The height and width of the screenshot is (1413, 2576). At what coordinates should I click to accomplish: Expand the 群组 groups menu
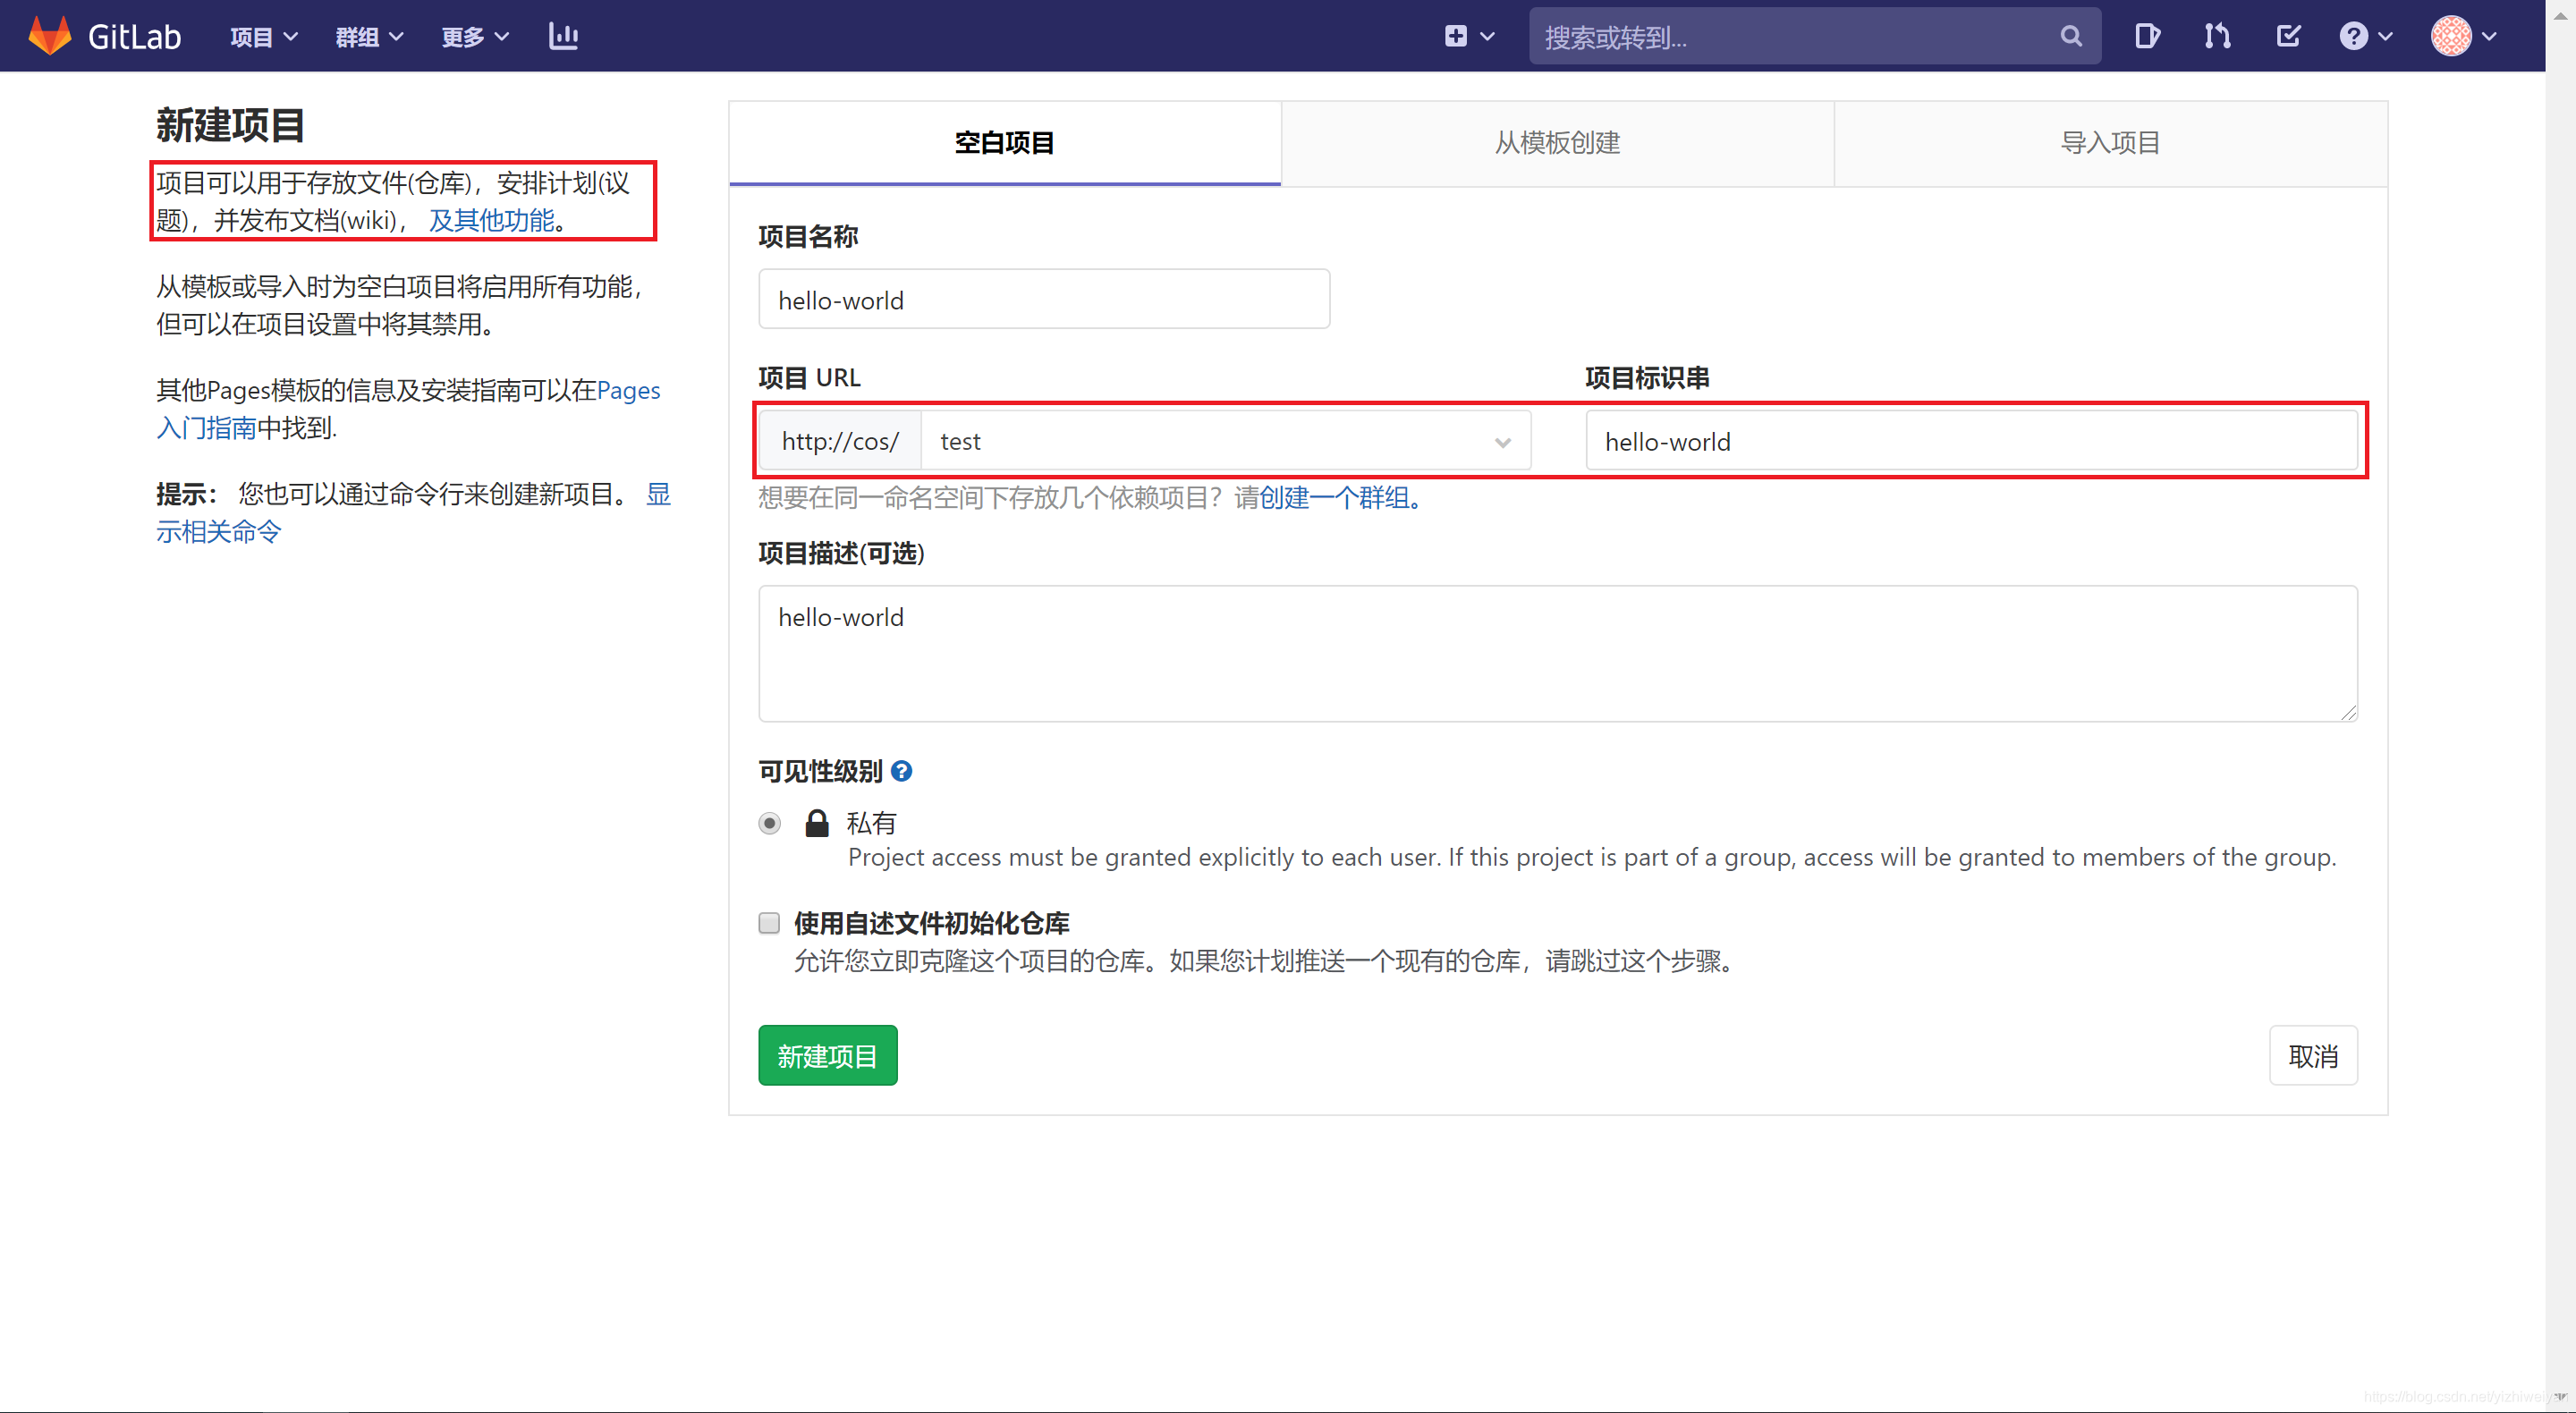tap(369, 37)
